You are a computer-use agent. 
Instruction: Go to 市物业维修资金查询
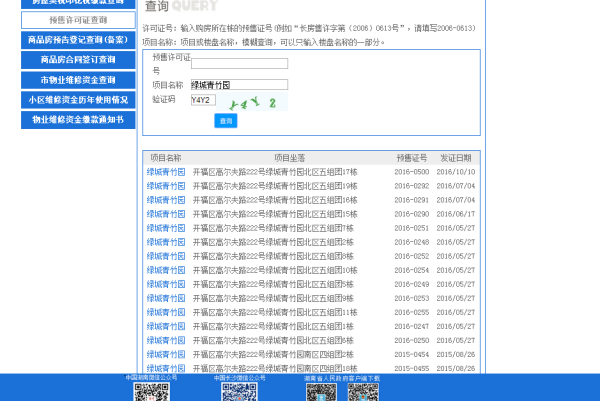click(78, 80)
